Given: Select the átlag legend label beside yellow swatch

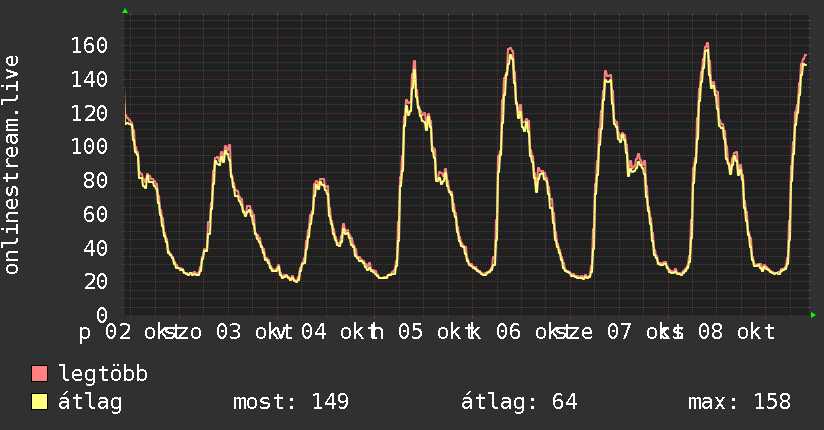Looking at the screenshot, I should pyautogui.click(x=90, y=402).
